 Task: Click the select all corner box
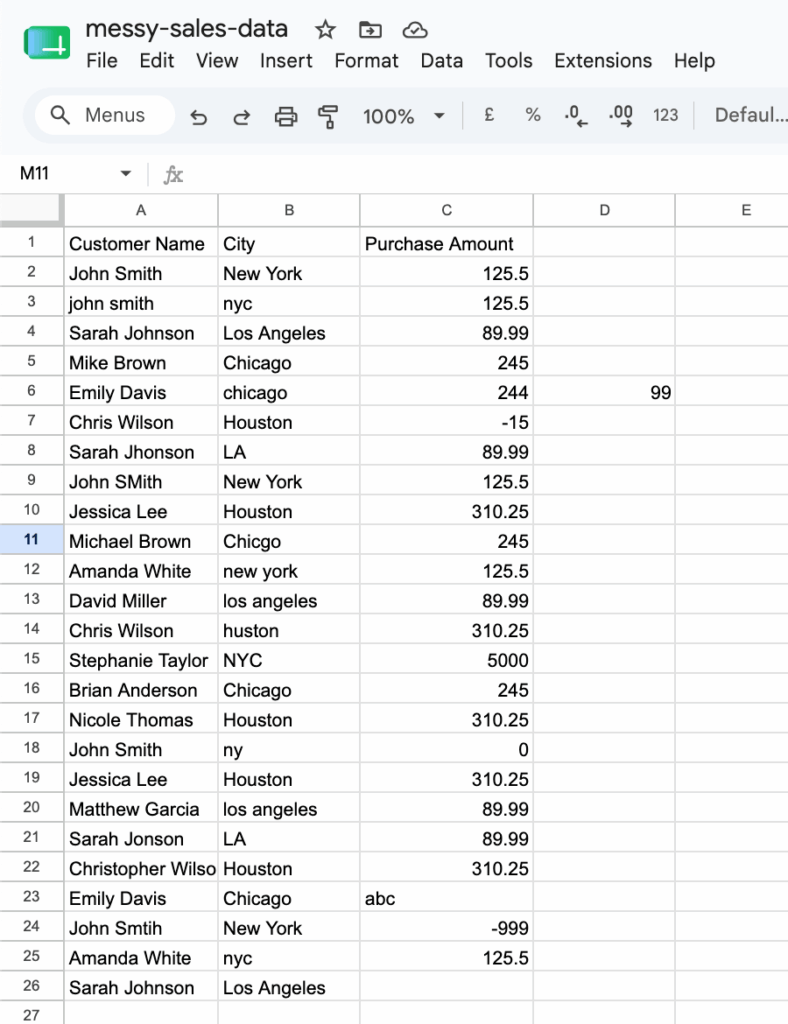click(x=31, y=210)
